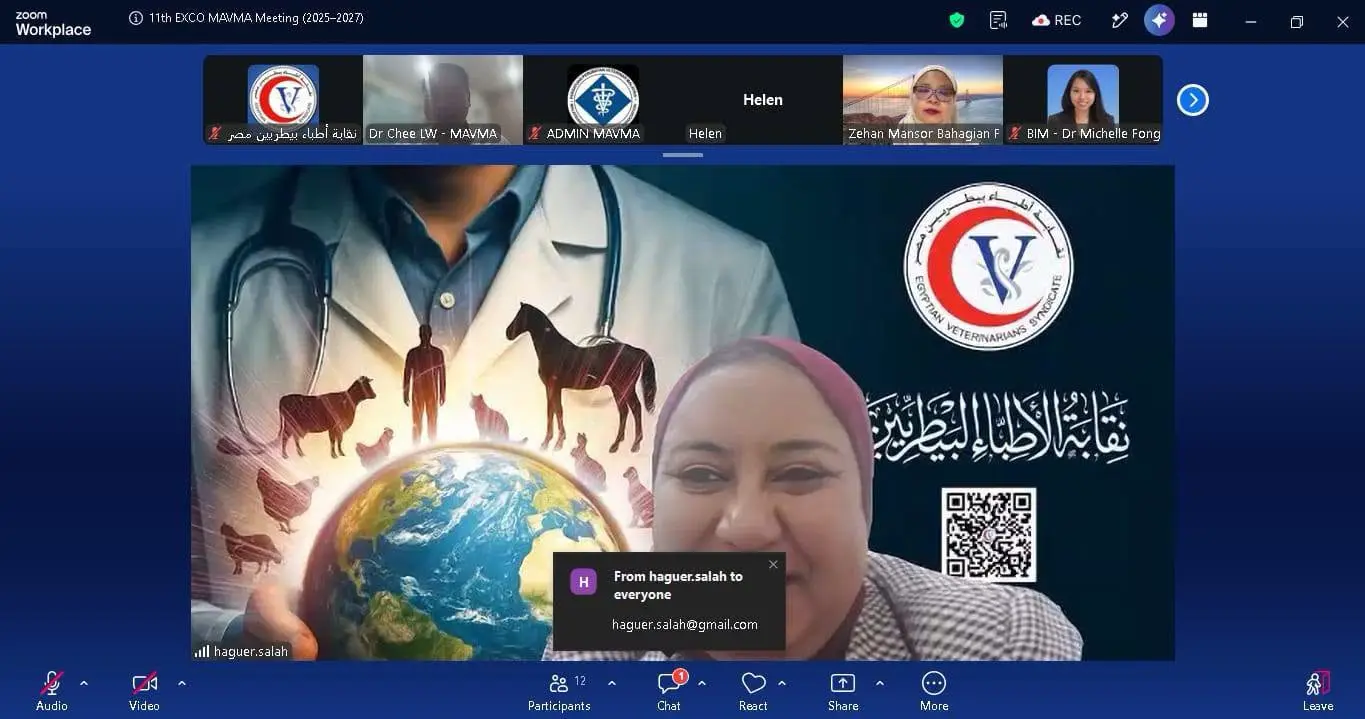Click the muted mic icon on Dr Michelle Fong

coord(1015,133)
